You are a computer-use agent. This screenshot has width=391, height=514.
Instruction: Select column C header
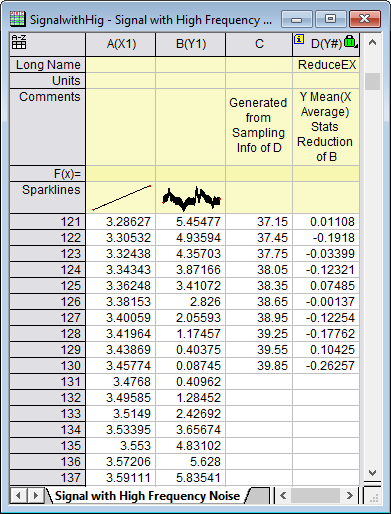point(259,44)
